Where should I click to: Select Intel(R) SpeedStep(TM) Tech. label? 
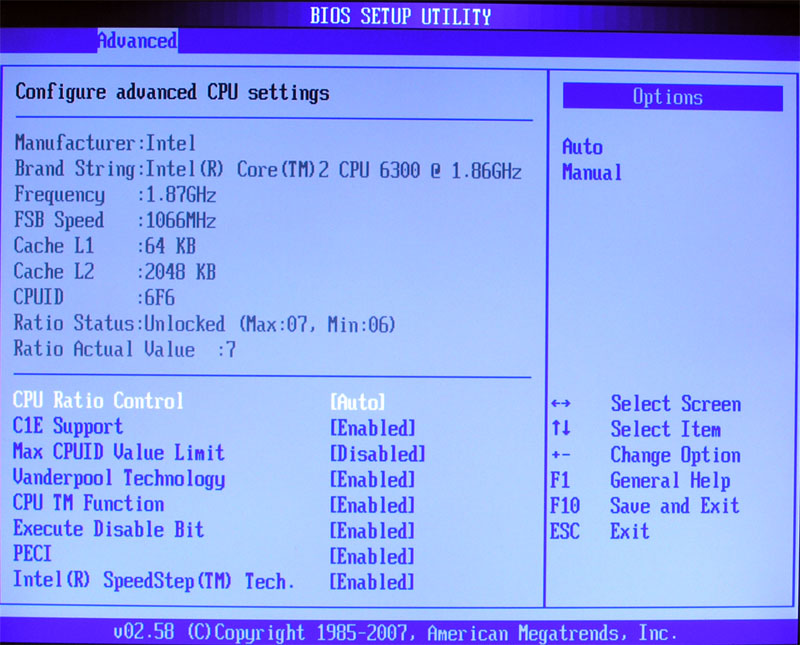154,581
